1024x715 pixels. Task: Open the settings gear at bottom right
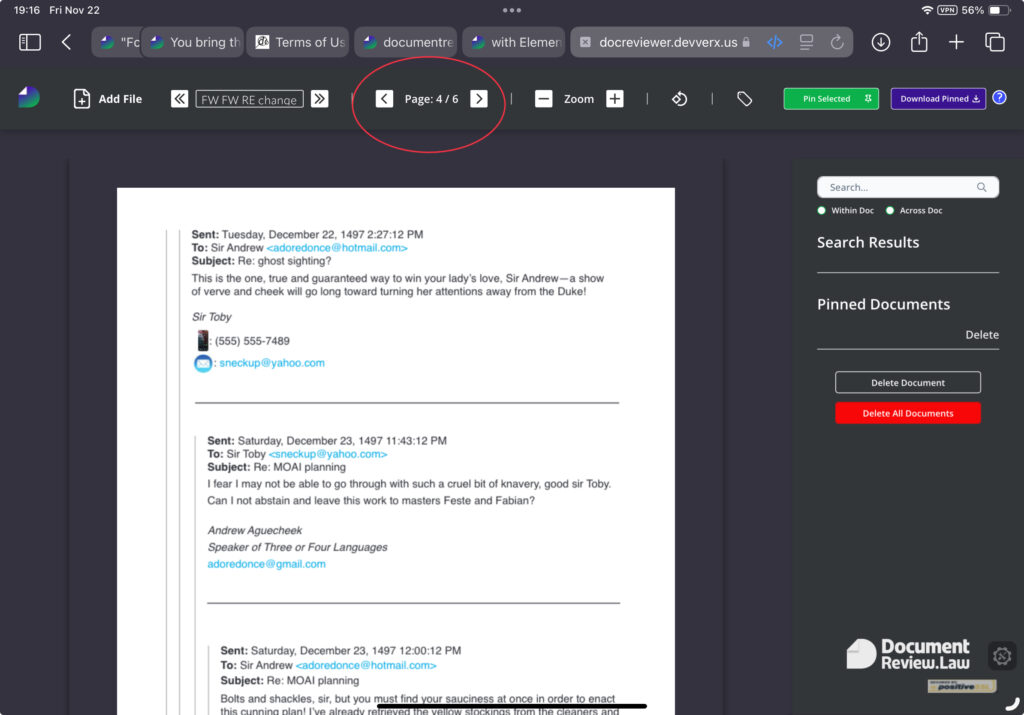point(1001,656)
